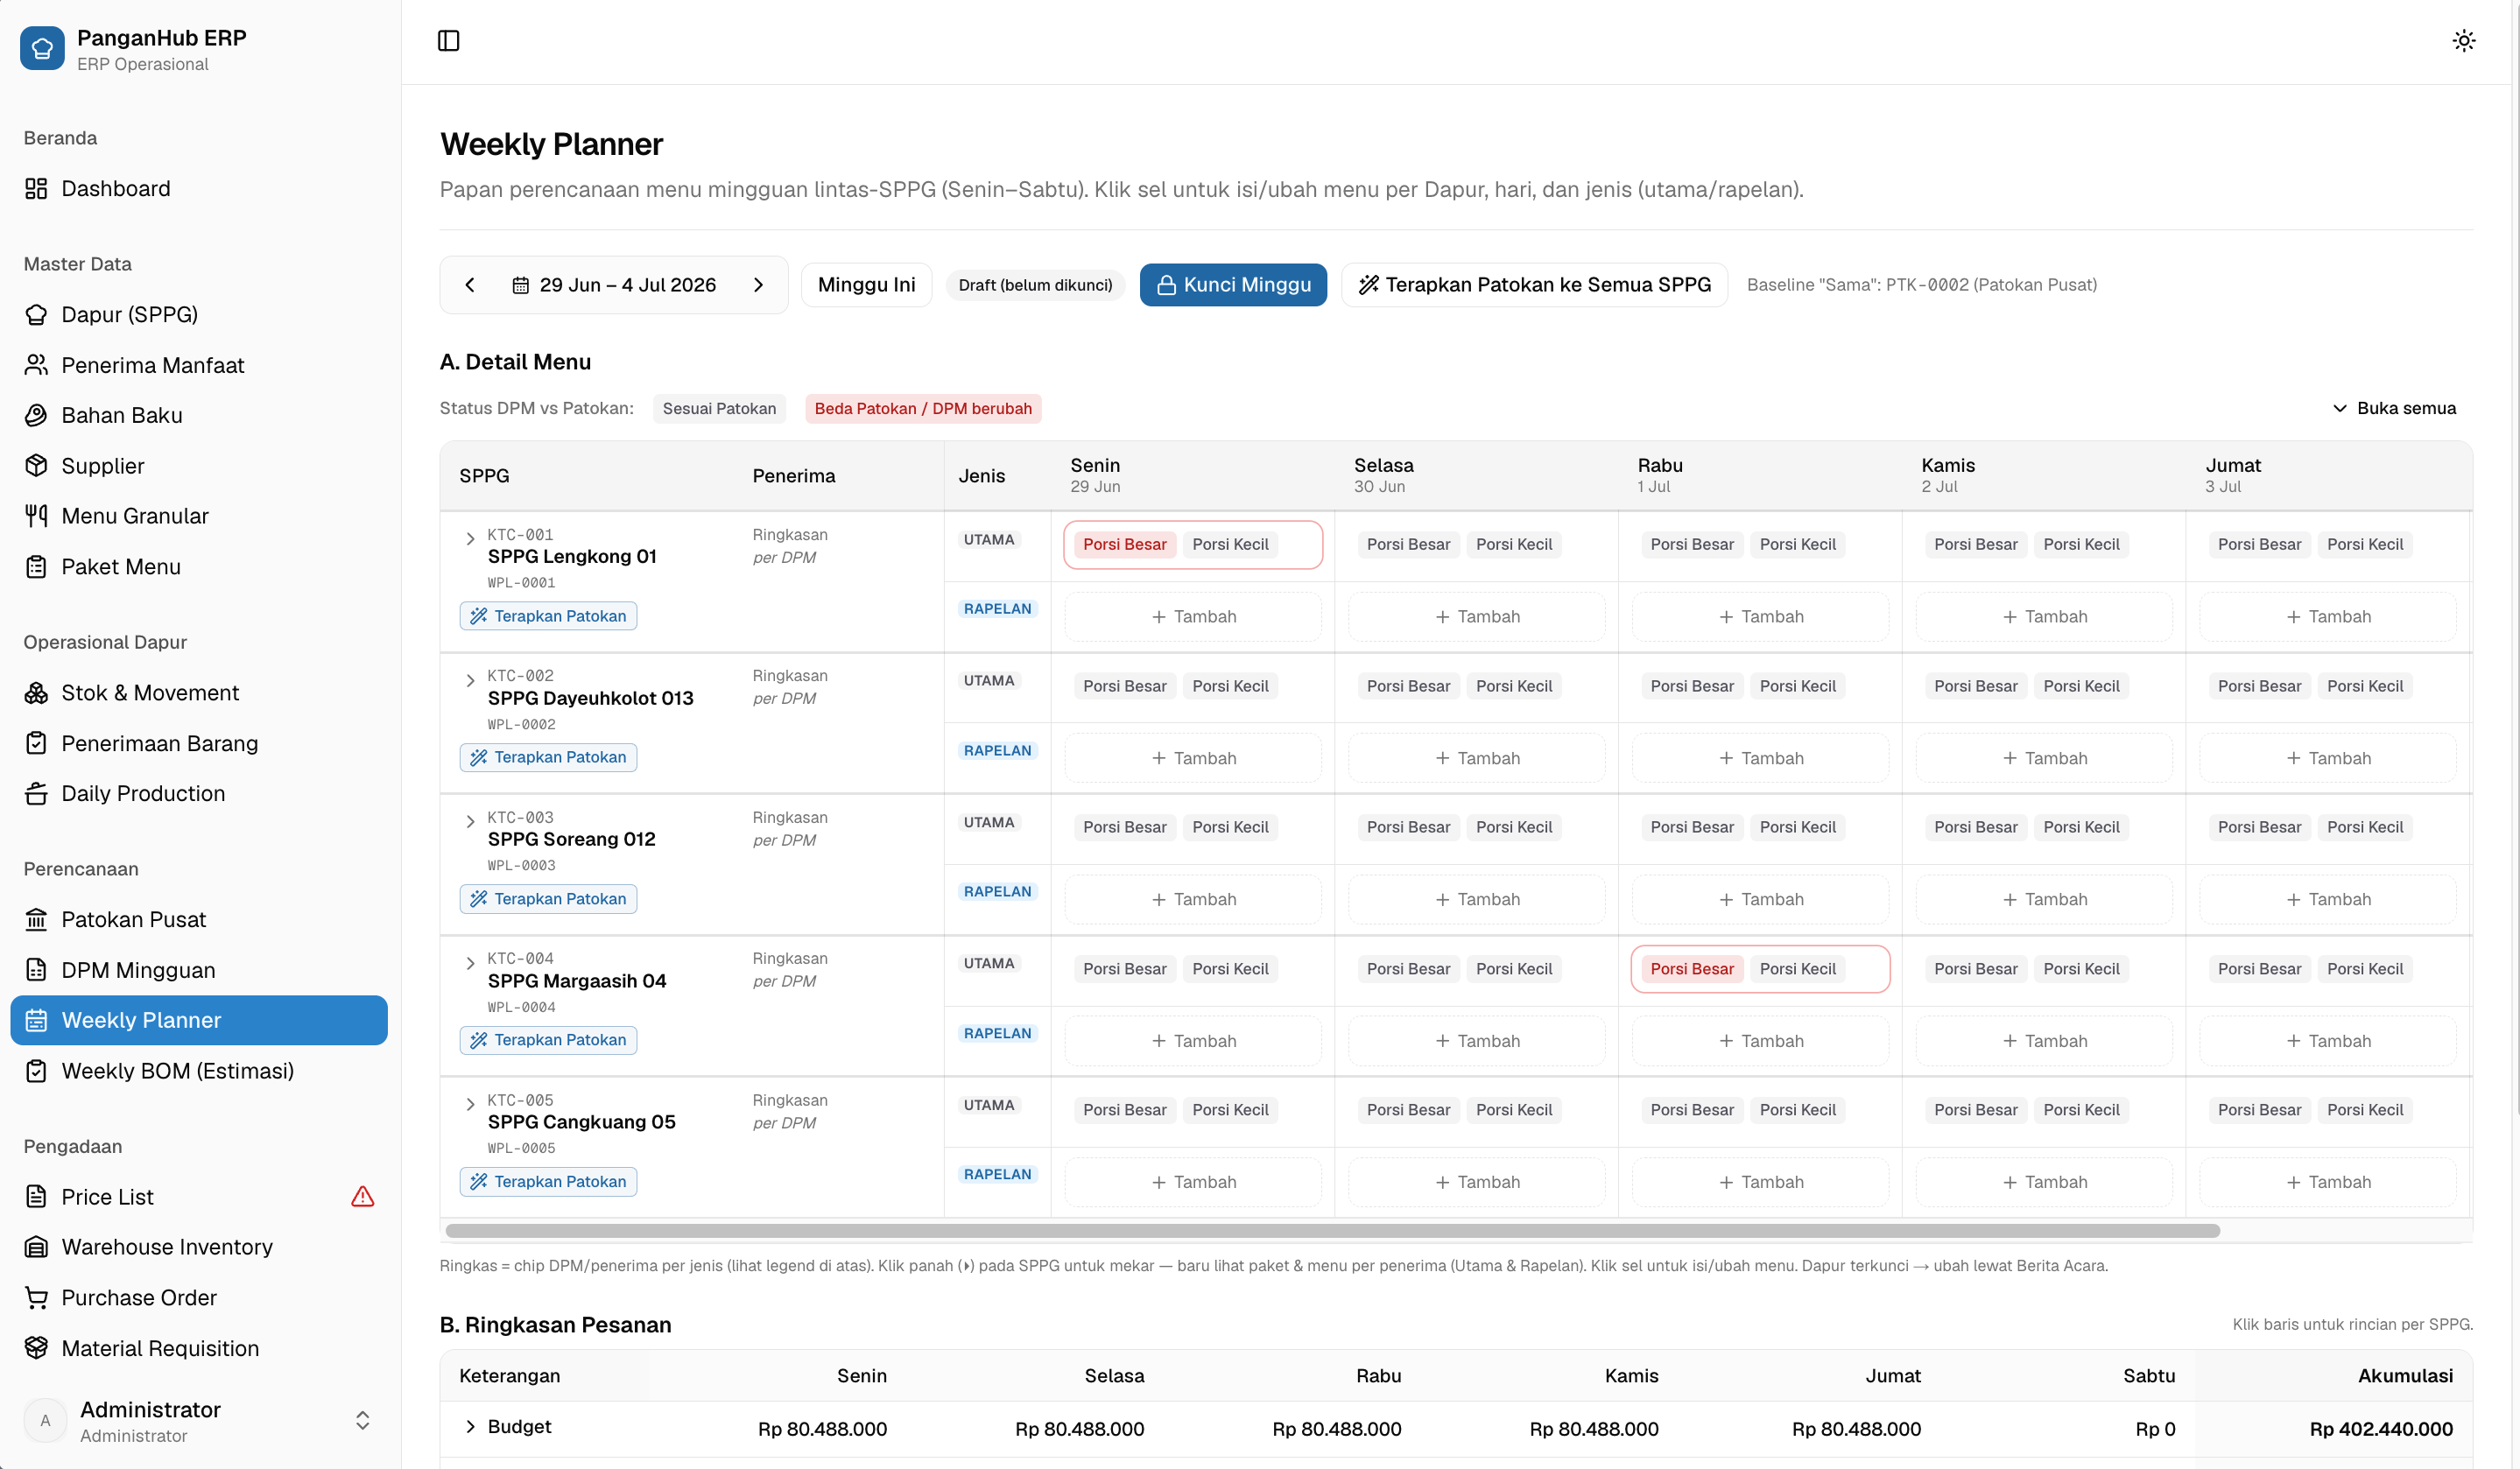Open the Supplier page
The height and width of the screenshot is (1469, 2520).
[x=199, y=466]
